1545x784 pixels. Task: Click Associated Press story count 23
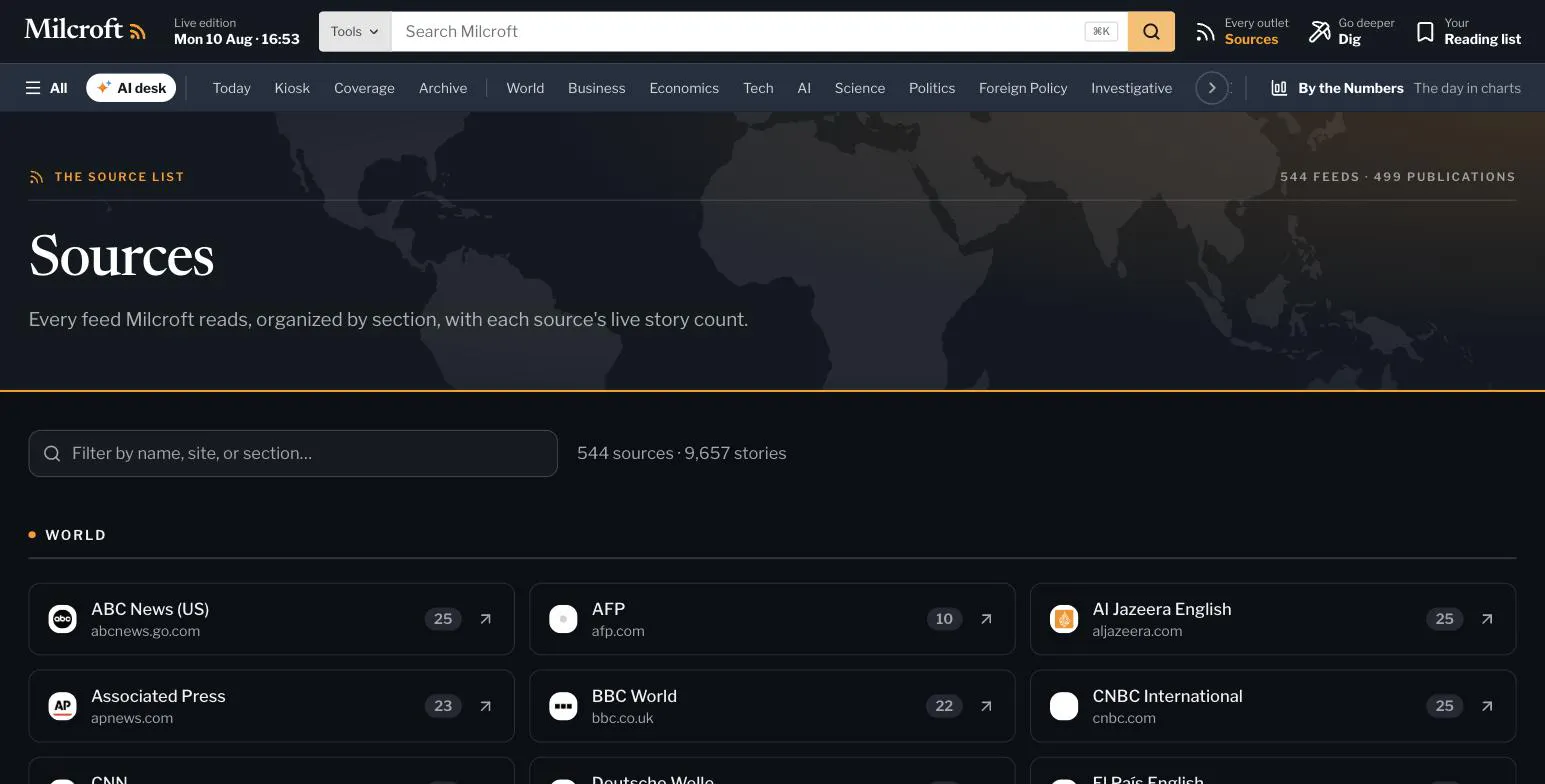(x=443, y=706)
